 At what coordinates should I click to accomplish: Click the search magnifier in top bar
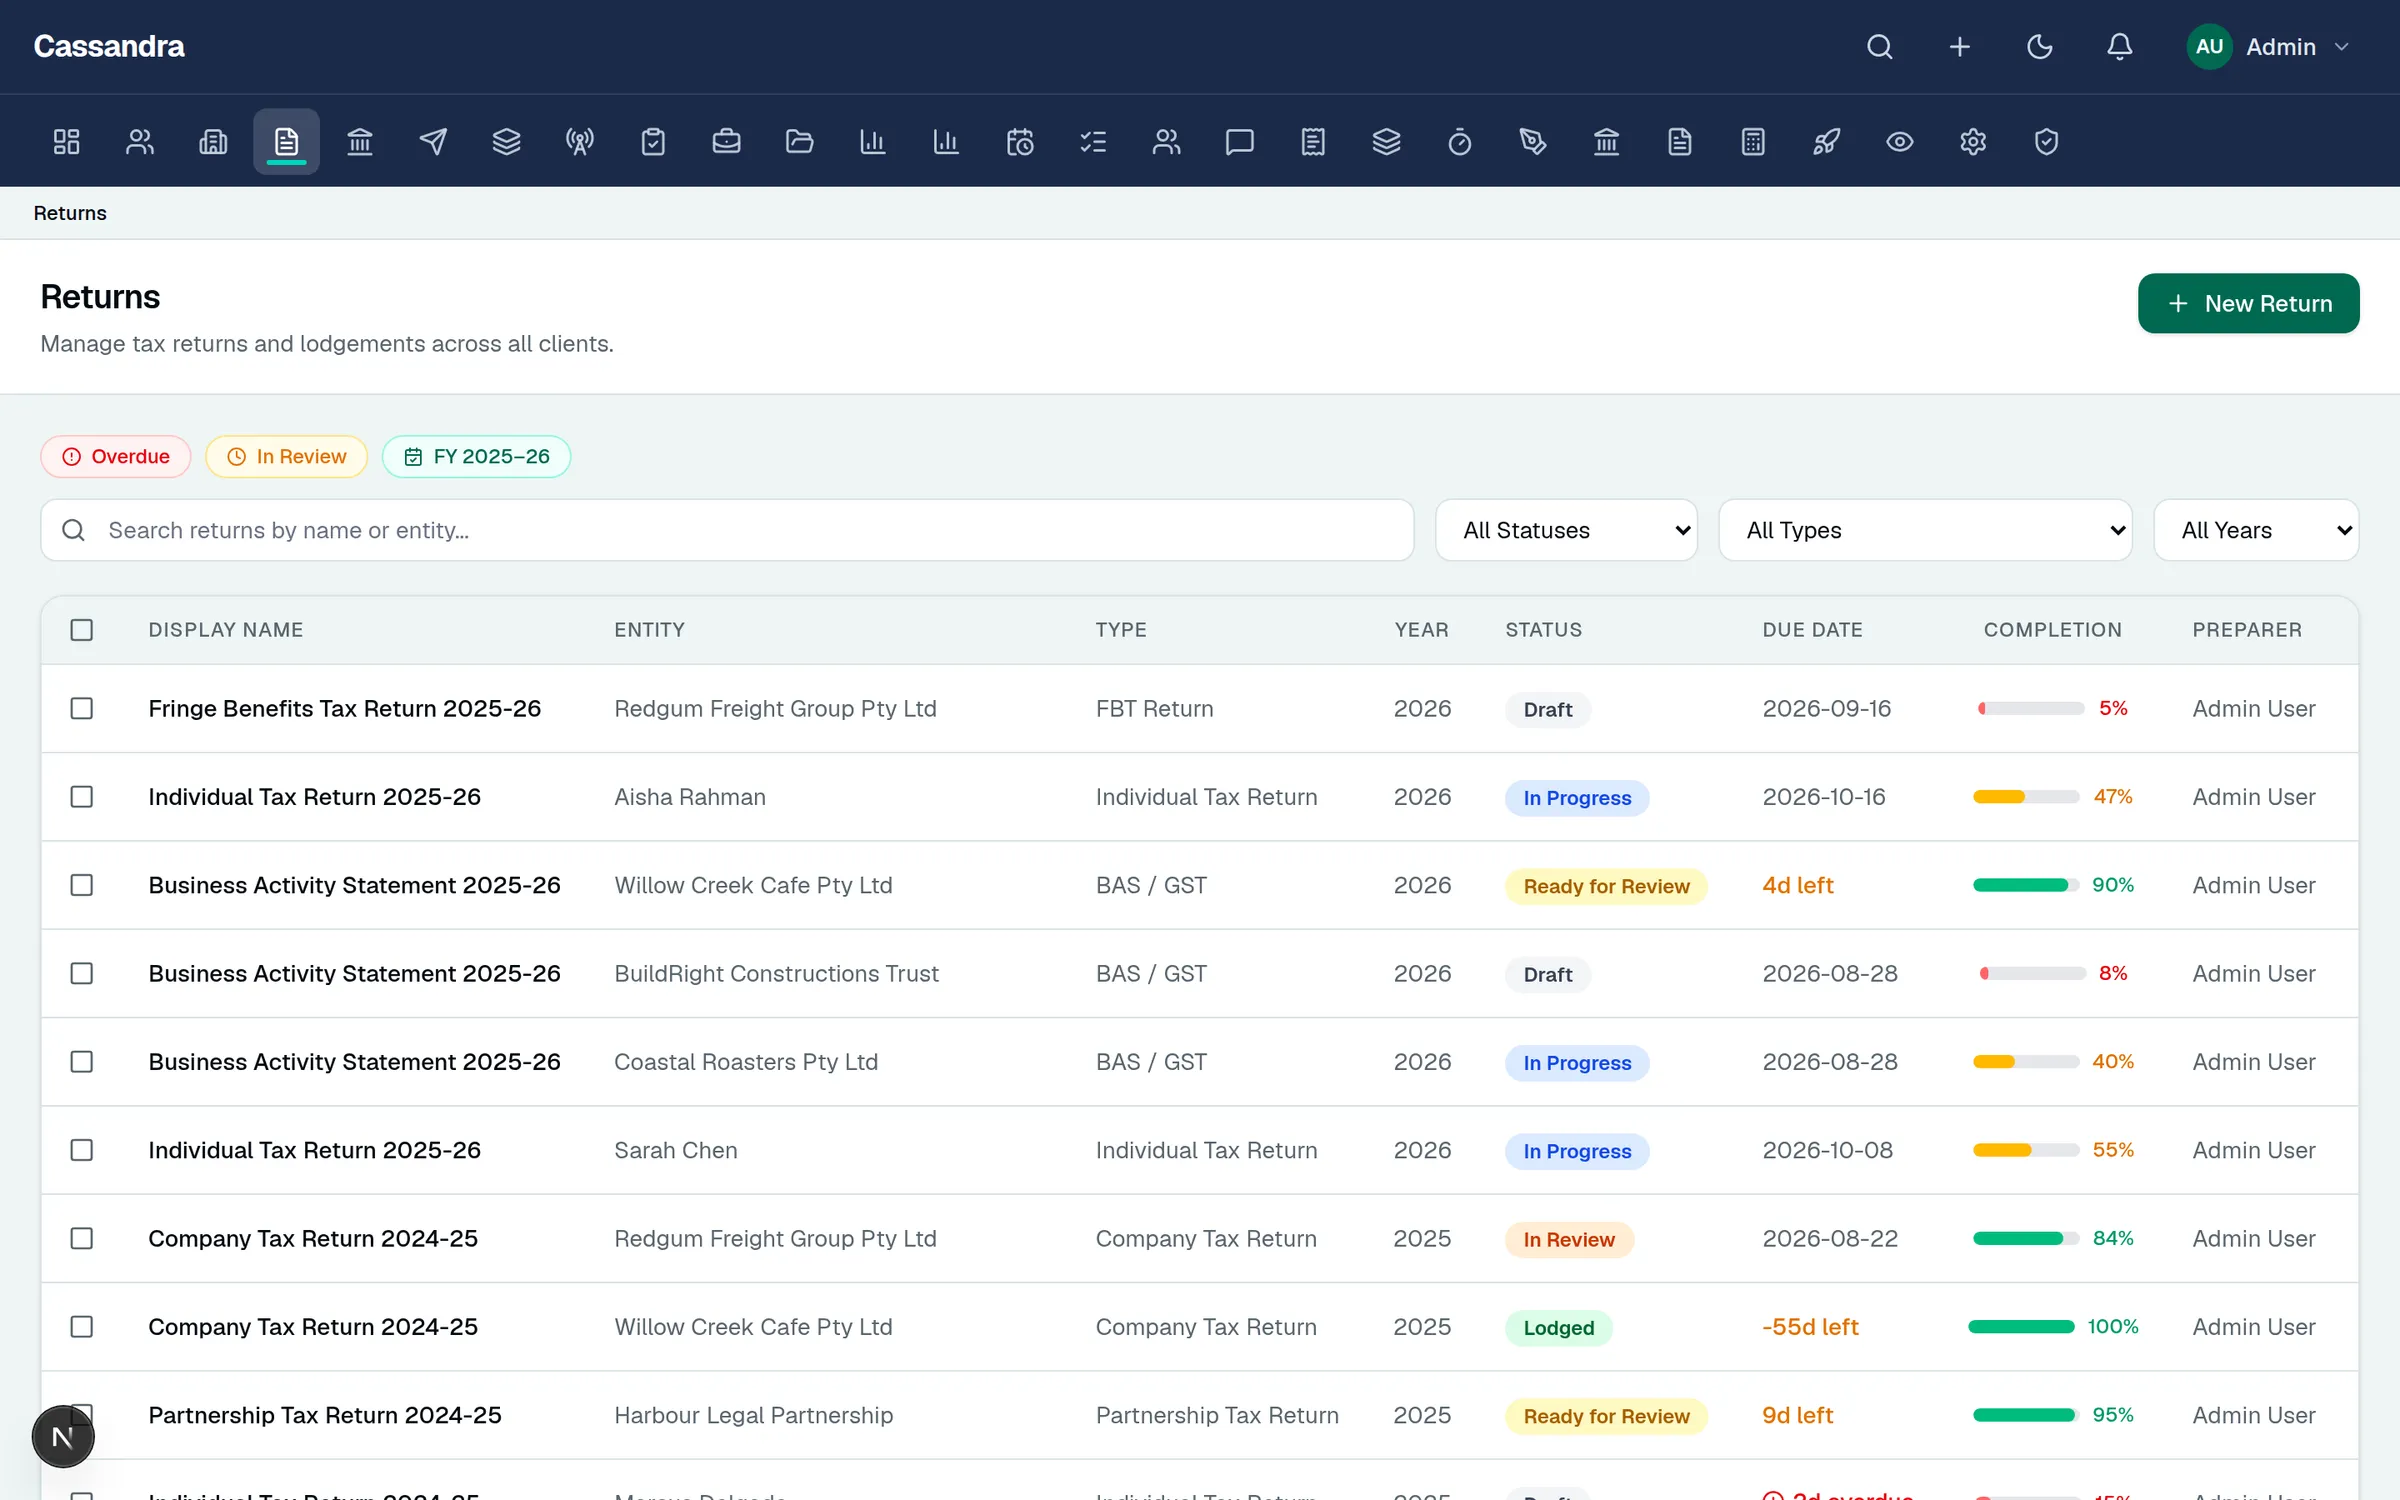(x=1880, y=47)
